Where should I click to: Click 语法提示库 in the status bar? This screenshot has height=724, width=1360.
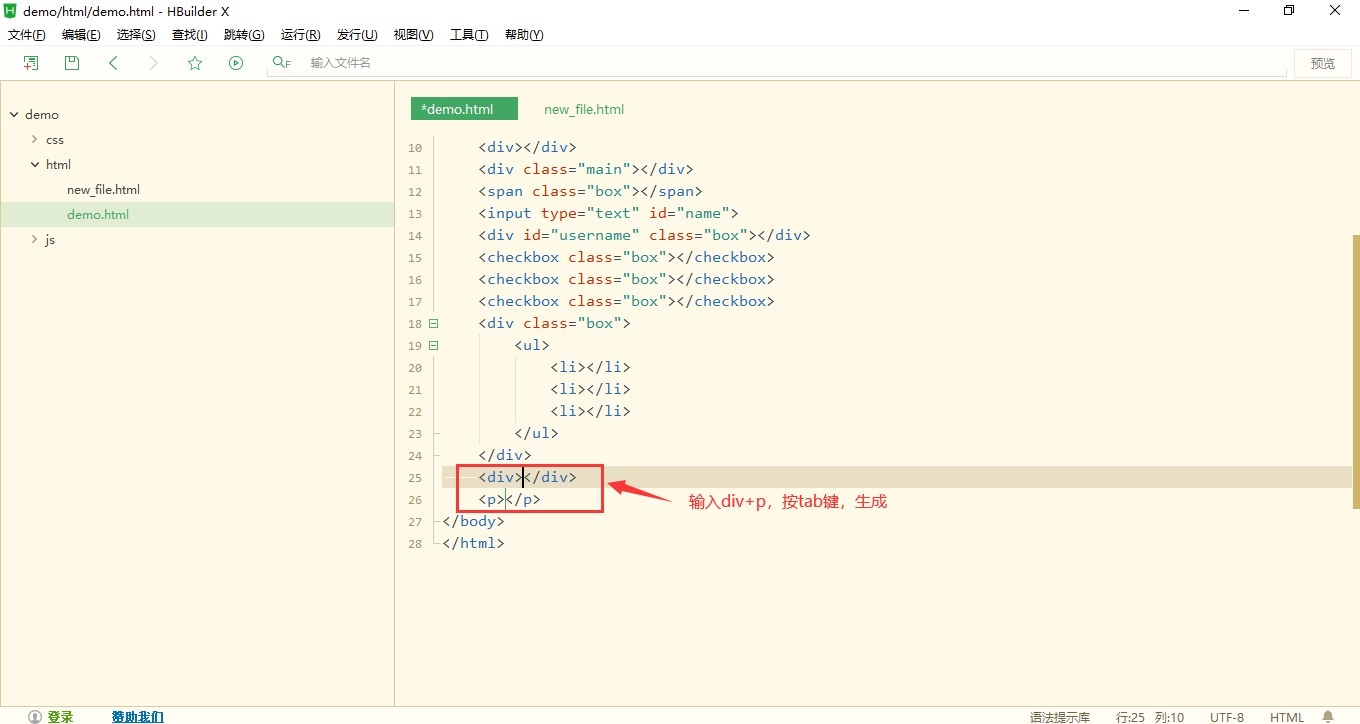(1060, 717)
